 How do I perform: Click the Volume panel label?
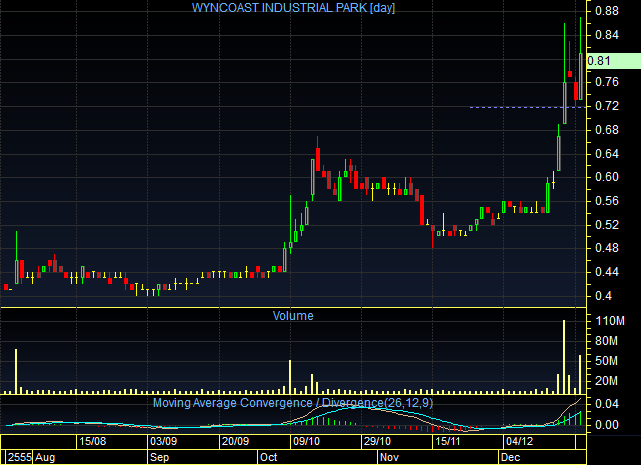tap(293, 316)
